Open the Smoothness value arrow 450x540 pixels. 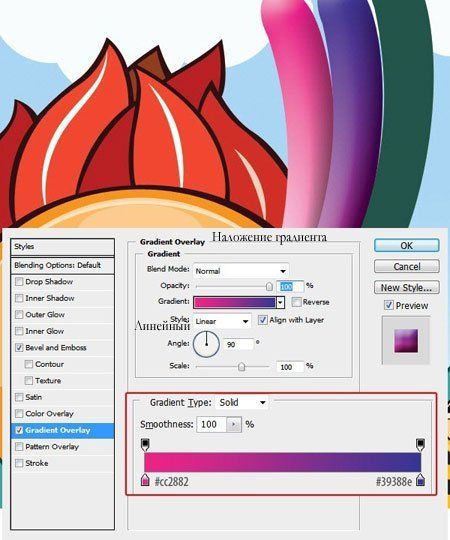(234, 424)
